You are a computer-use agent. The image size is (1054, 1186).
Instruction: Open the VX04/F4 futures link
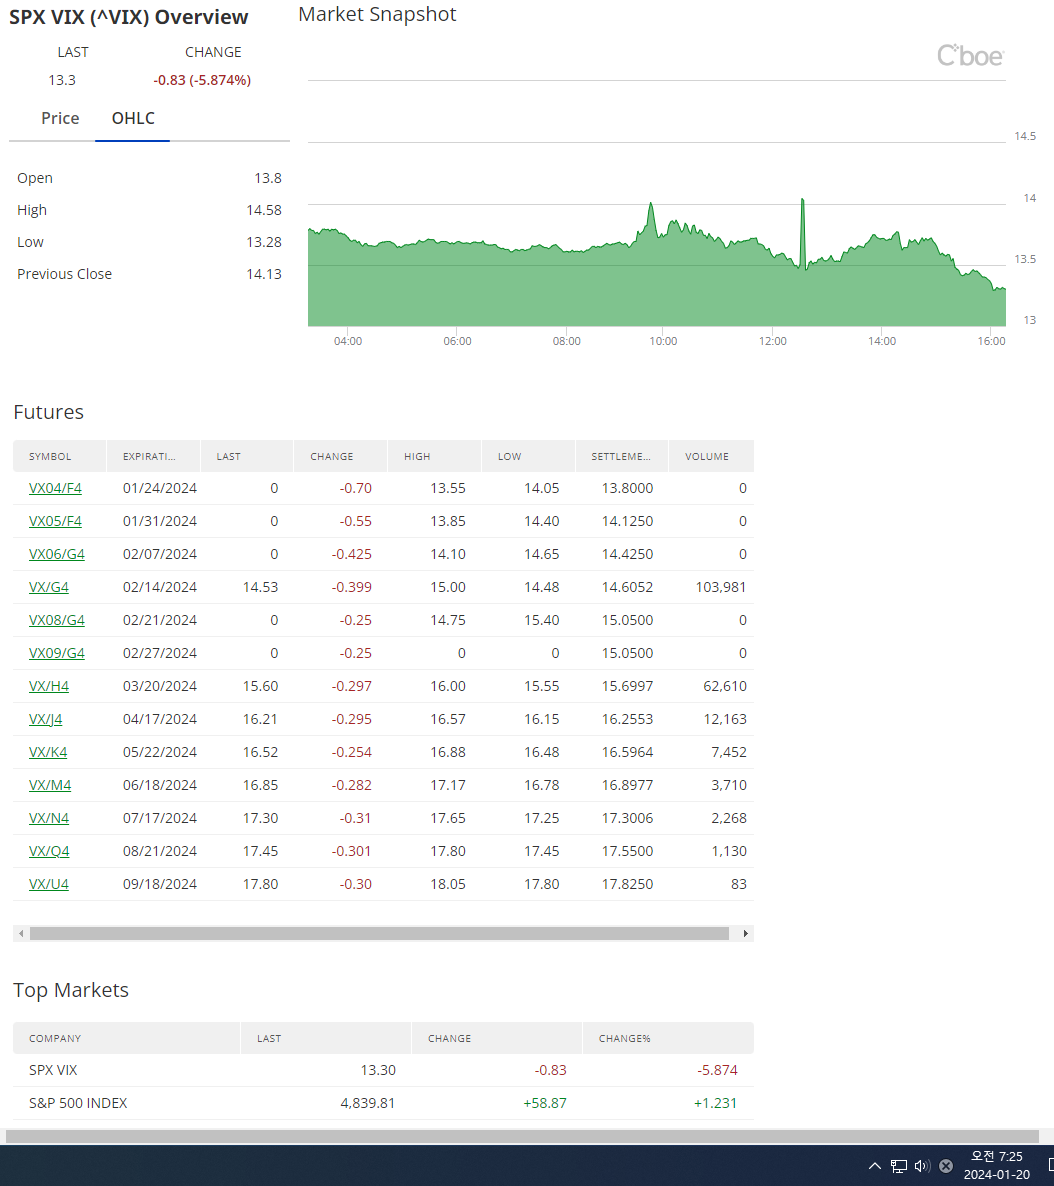pyautogui.click(x=55, y=489)
